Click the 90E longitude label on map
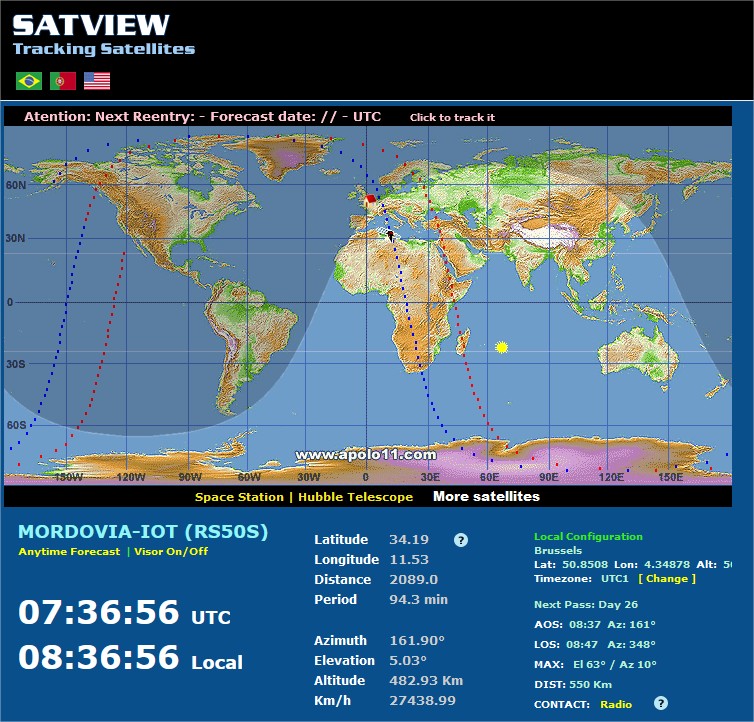This screenshot has width=754, height=722. coord(549,477)
